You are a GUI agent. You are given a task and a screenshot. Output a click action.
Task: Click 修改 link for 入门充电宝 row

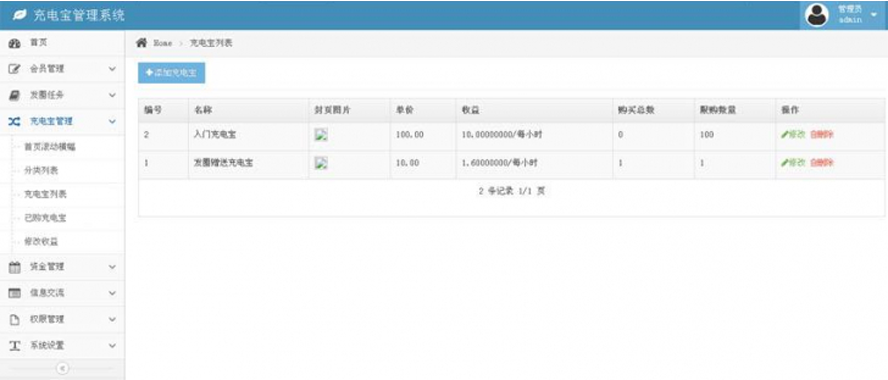point(793,135)
